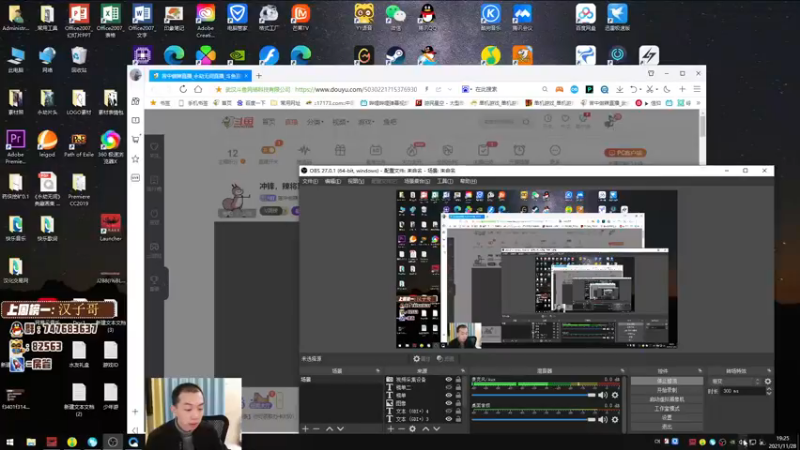Open downloads icon in browser toolbar

[619, 89]
